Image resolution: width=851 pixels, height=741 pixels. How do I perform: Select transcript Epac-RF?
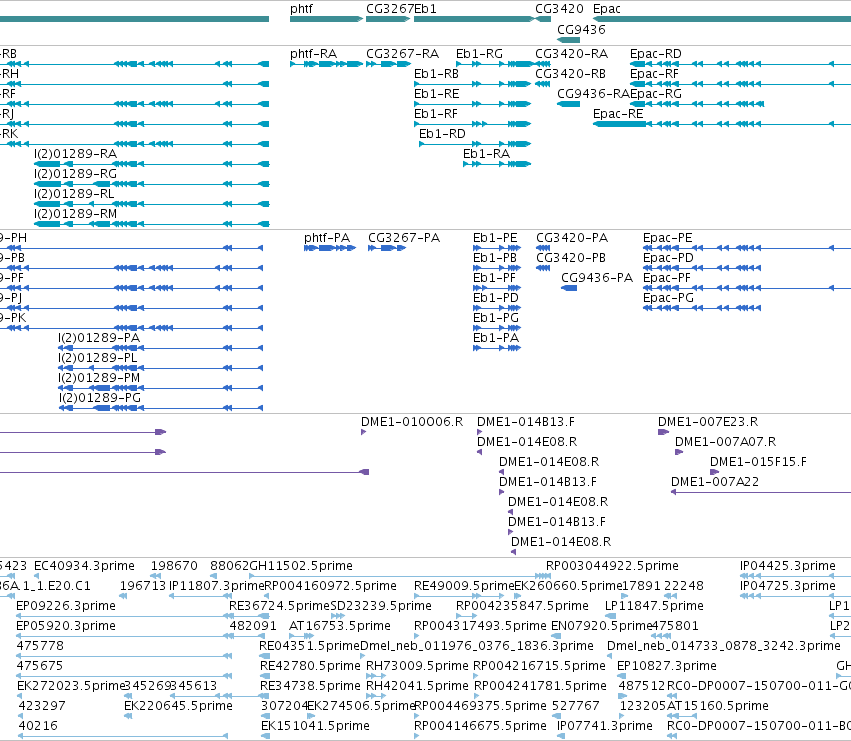pyautogui.click(x=654, y=74)
